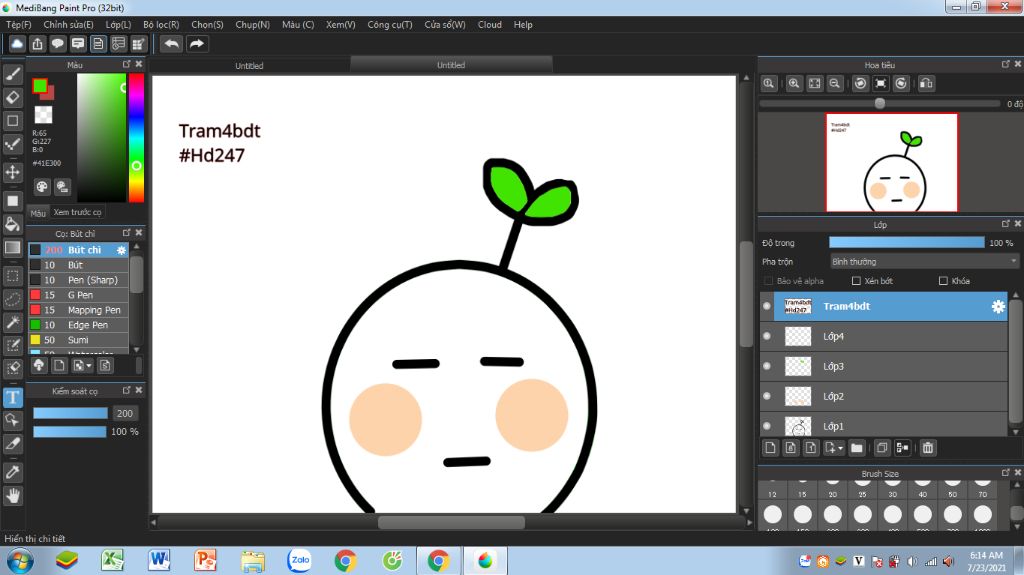The width and height of the screenshot is (1024, 575).
Task: Open Tram4bdt layer settings gear
Action: tap(998, 306)
